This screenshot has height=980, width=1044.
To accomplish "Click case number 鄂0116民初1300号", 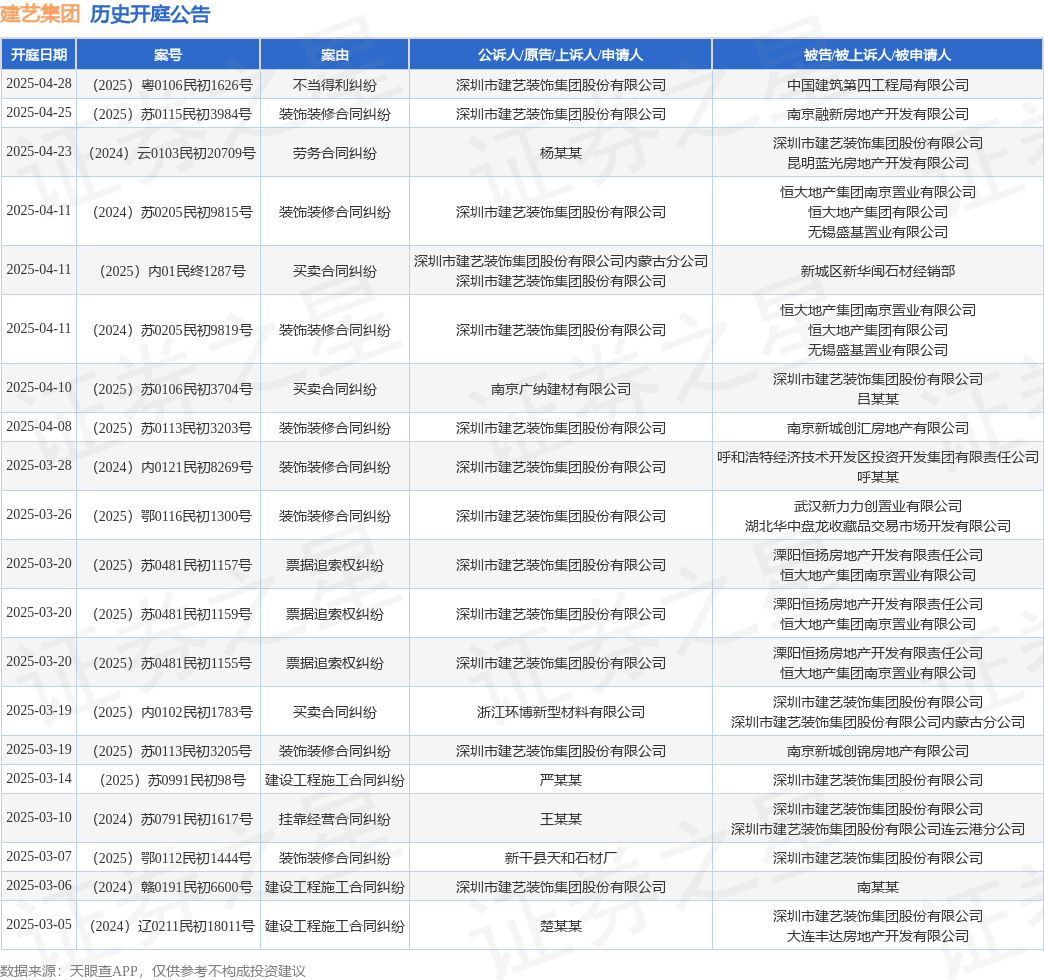I will point(172,516).
